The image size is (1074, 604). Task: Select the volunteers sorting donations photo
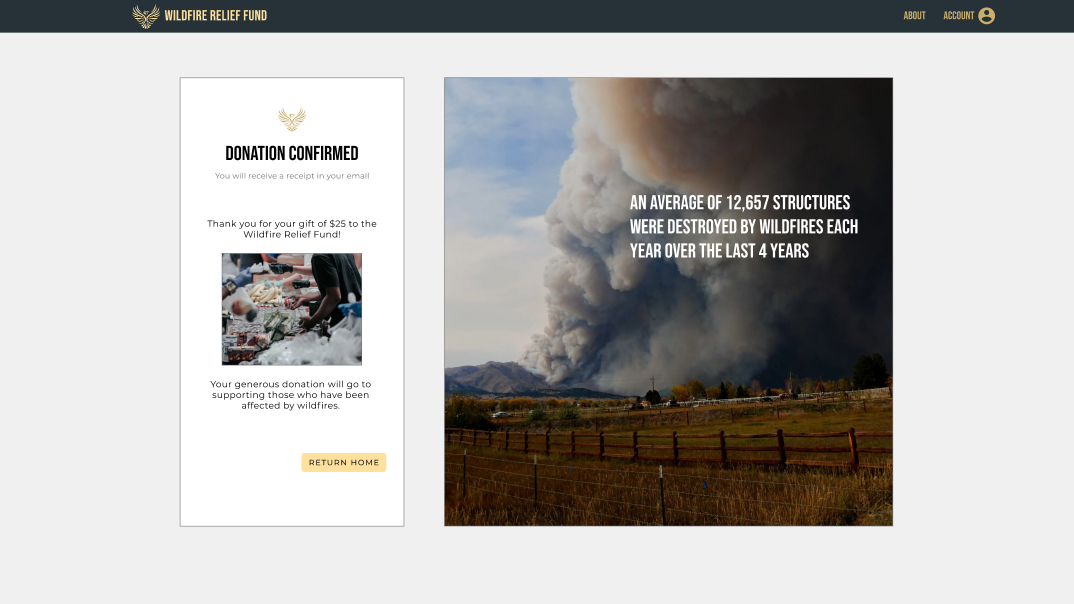tap(292, 309)
